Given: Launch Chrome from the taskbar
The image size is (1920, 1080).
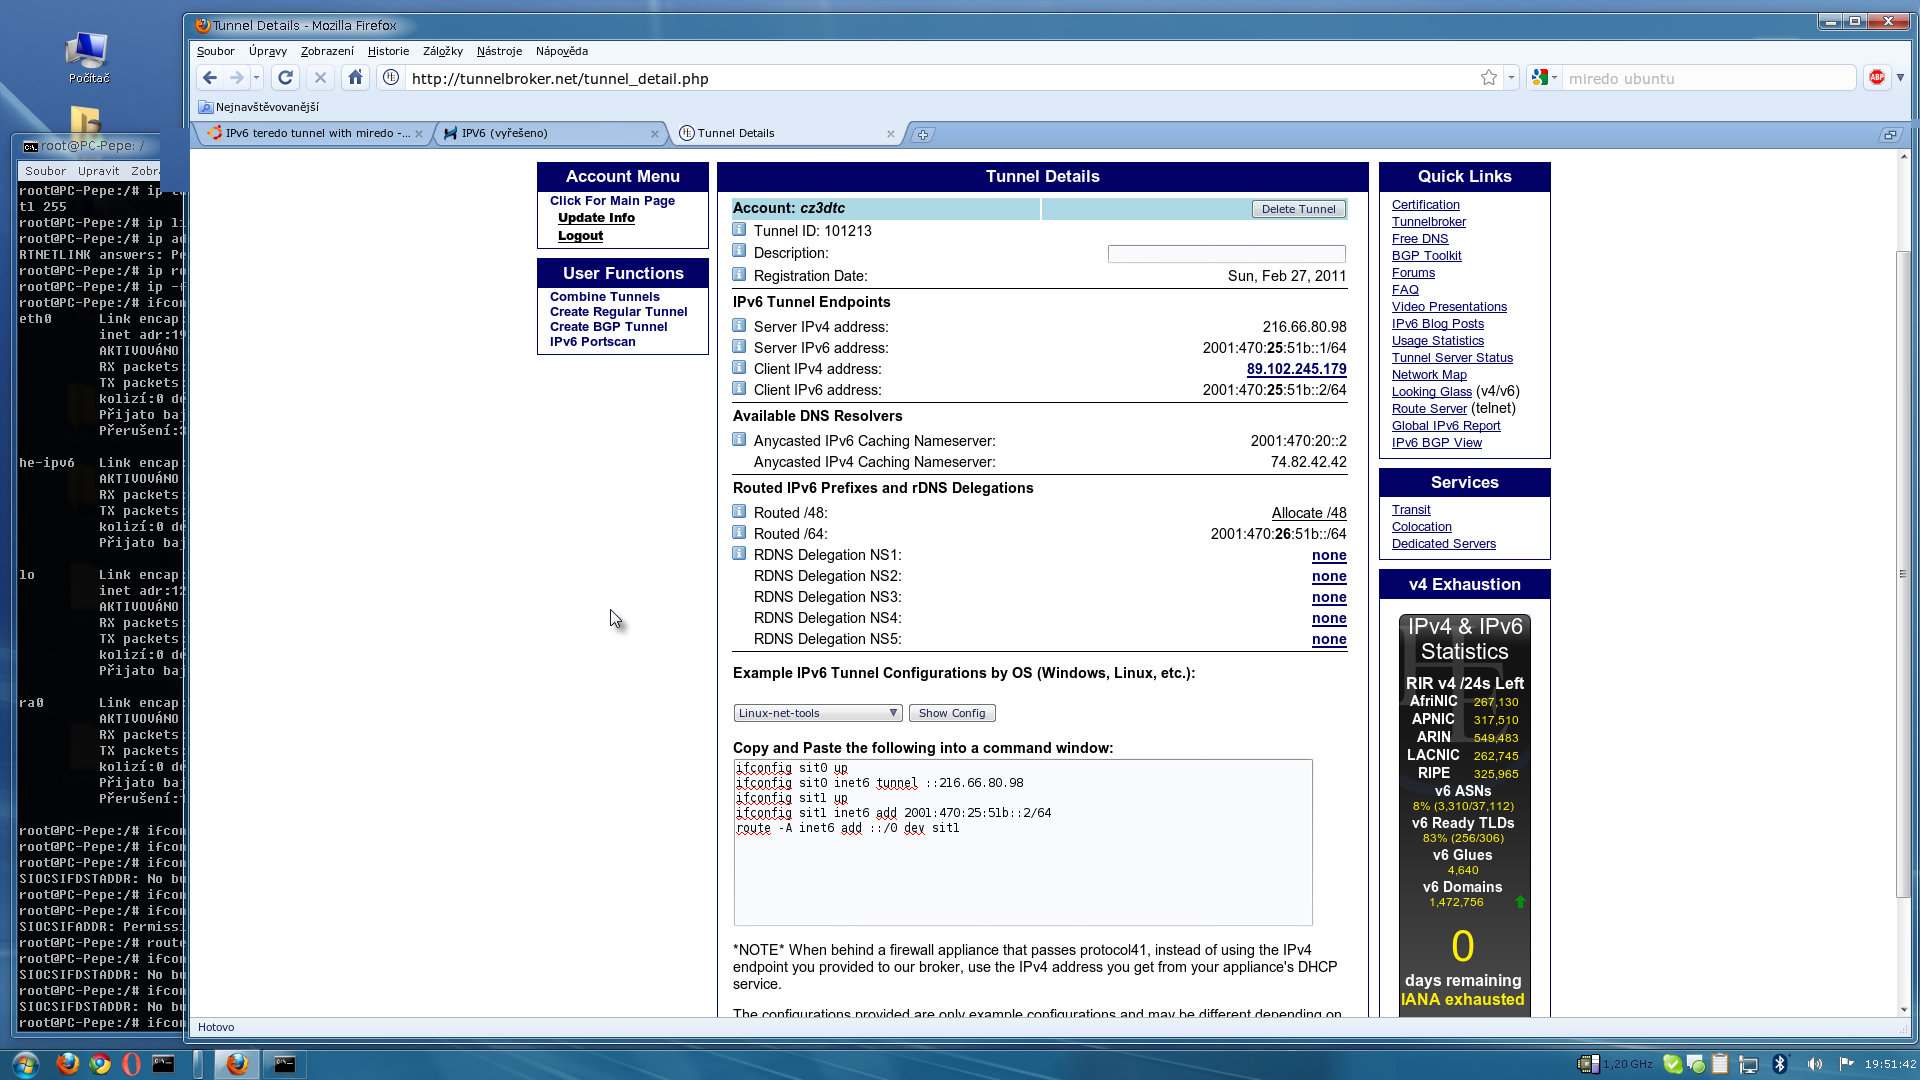Looking at the screenshot, I should 100,1064.
